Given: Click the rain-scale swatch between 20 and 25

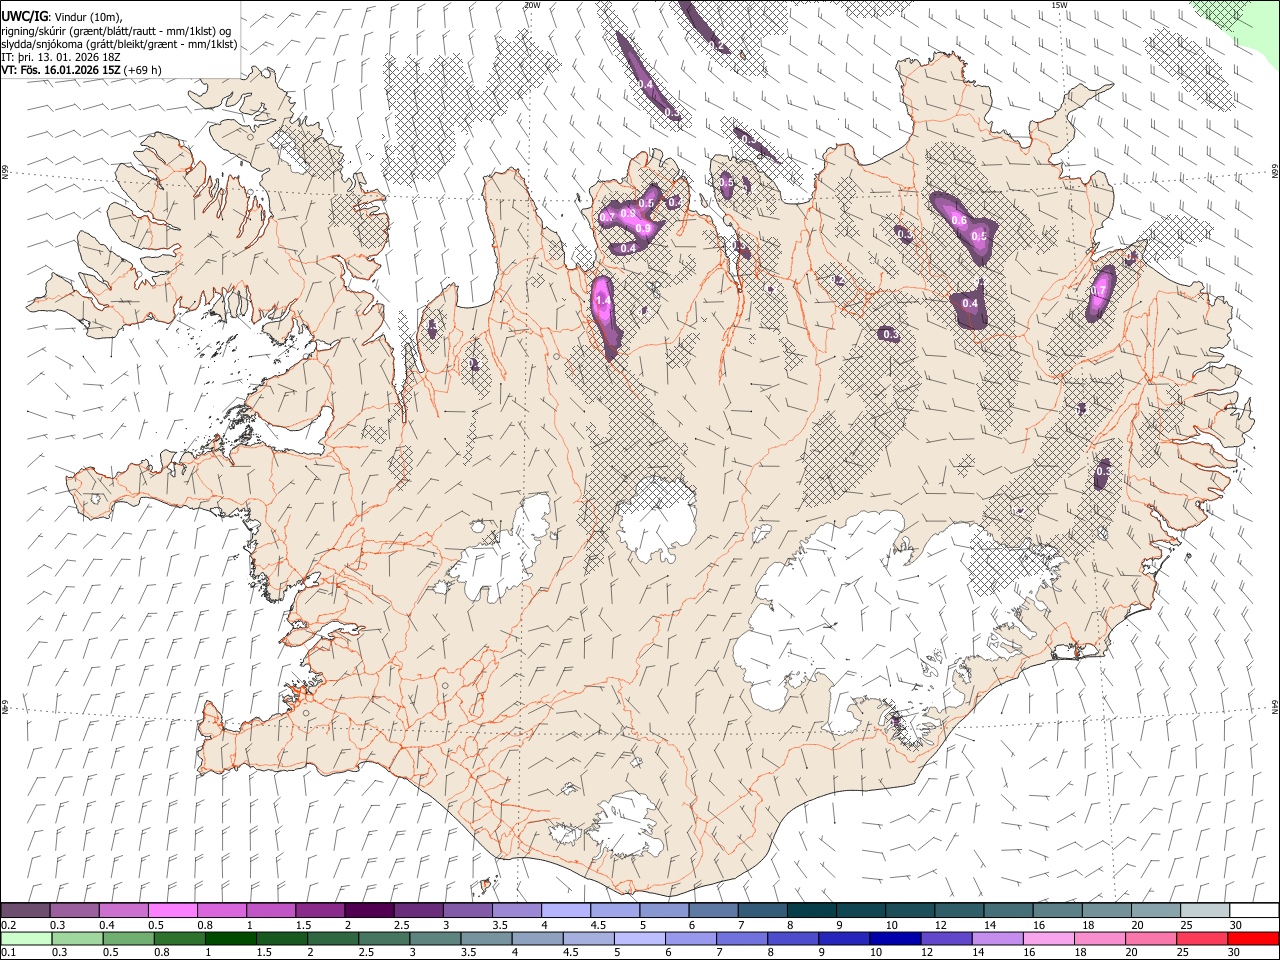Looking at the screenshot, I should (x=1150, y=938).
